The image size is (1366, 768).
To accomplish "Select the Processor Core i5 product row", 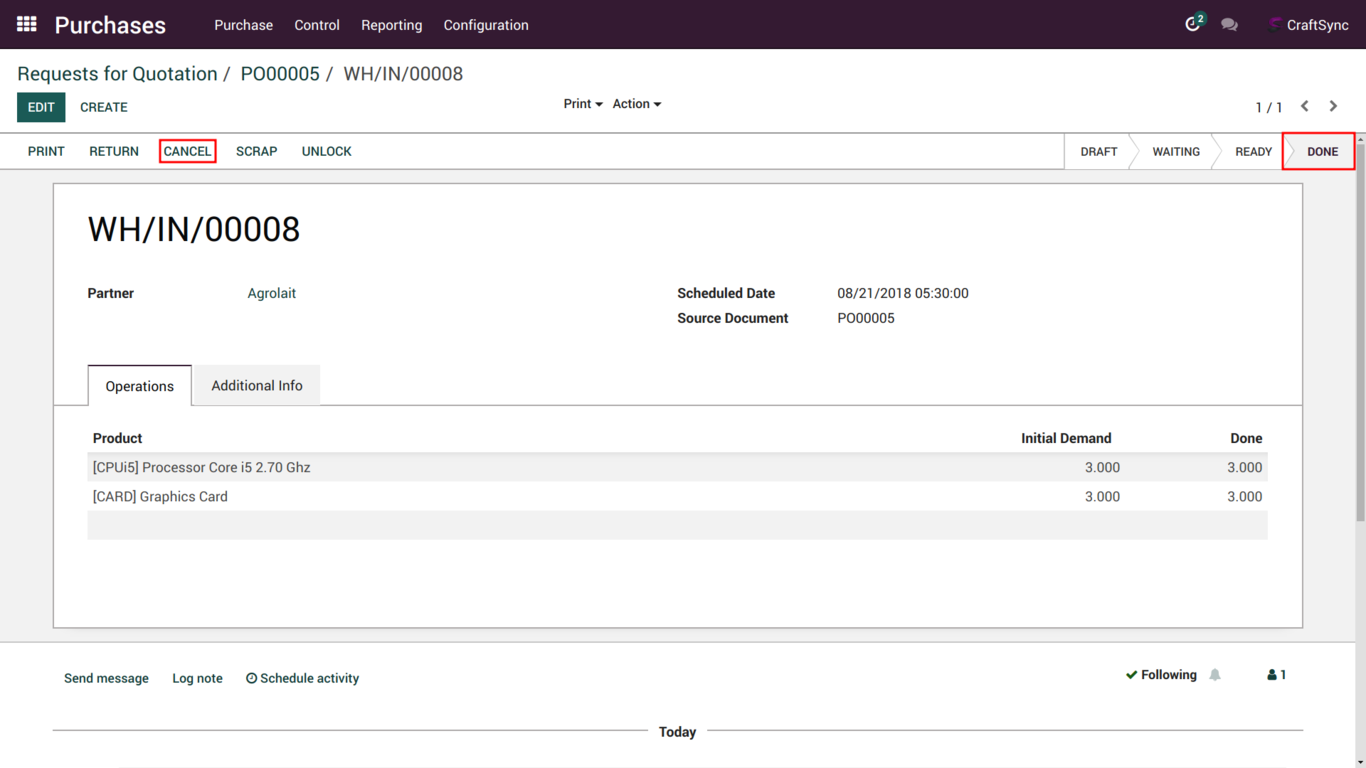I will click(201, 467).
